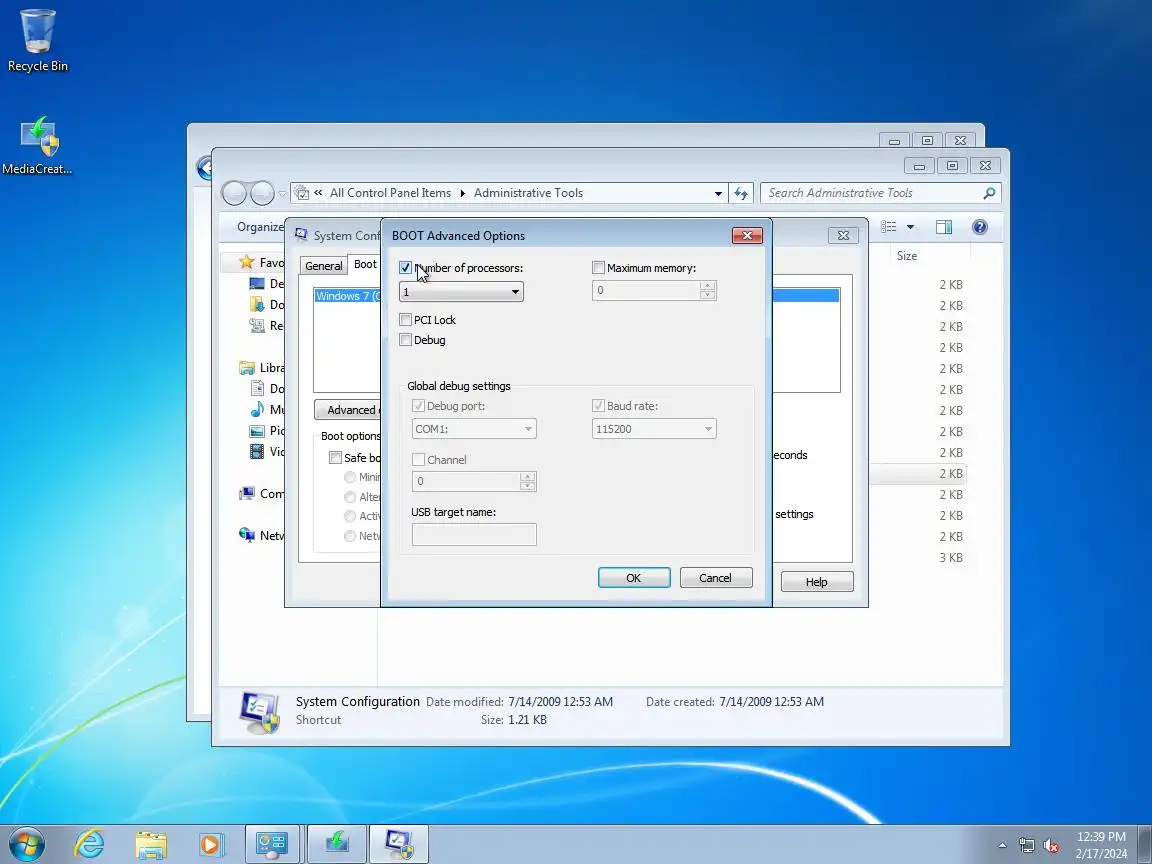
Task: Click Administrative Tools address breadcrumb
Action: (528, 193)
